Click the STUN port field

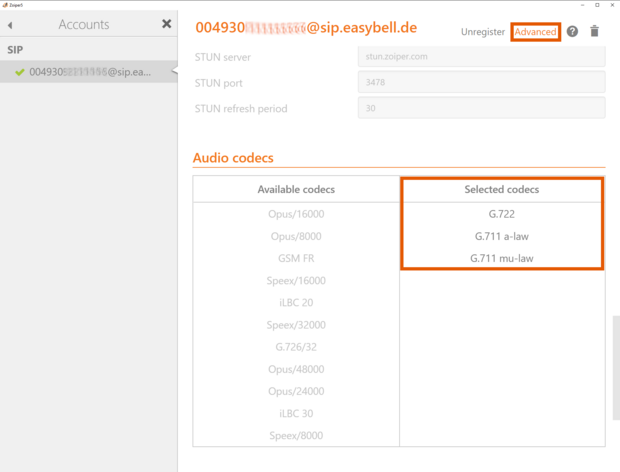coord(480,83)
